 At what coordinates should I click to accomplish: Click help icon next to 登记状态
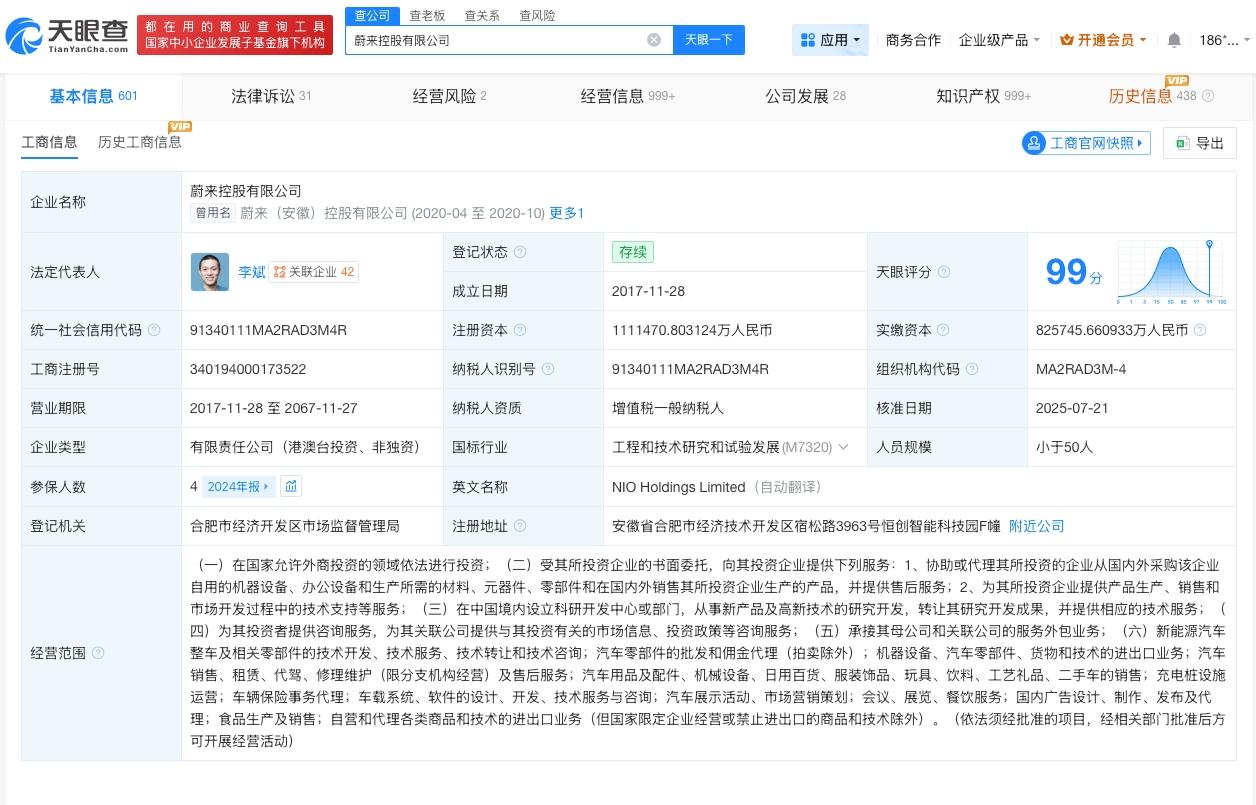[x=520, y=253]
